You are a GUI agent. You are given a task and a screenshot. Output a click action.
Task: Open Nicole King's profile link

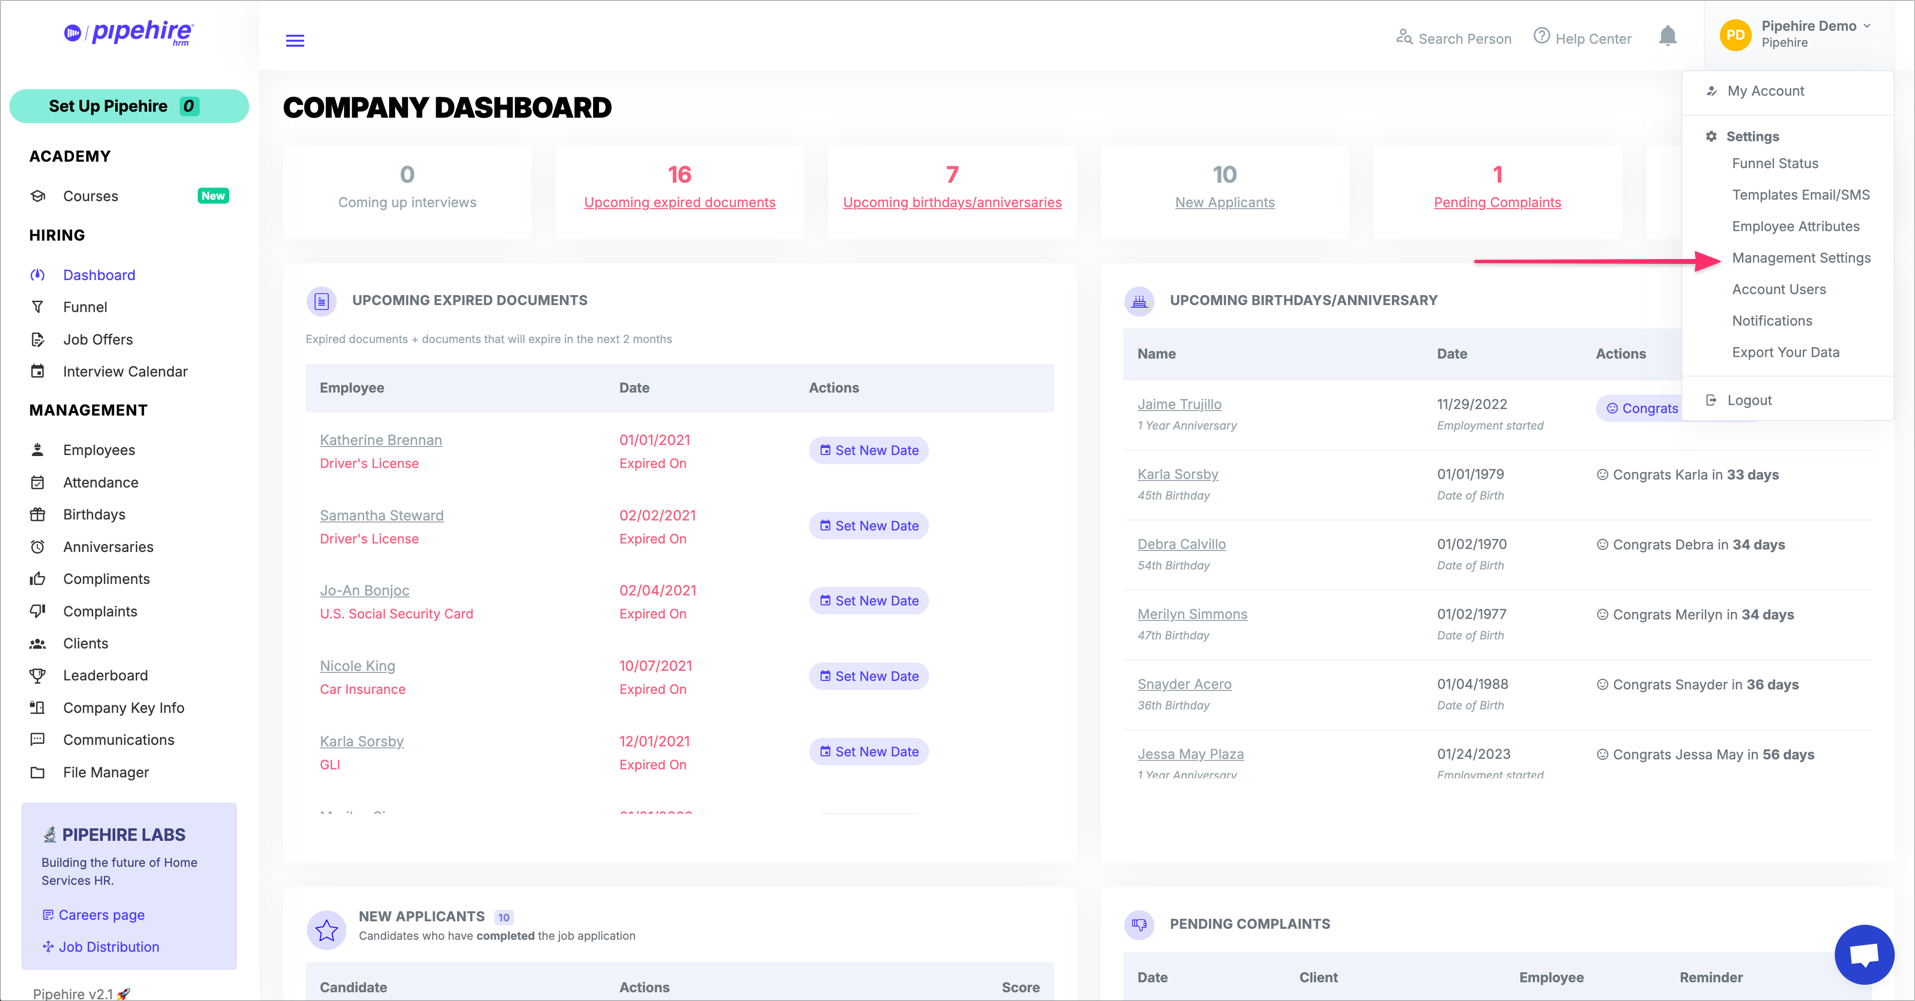point(357,666)
